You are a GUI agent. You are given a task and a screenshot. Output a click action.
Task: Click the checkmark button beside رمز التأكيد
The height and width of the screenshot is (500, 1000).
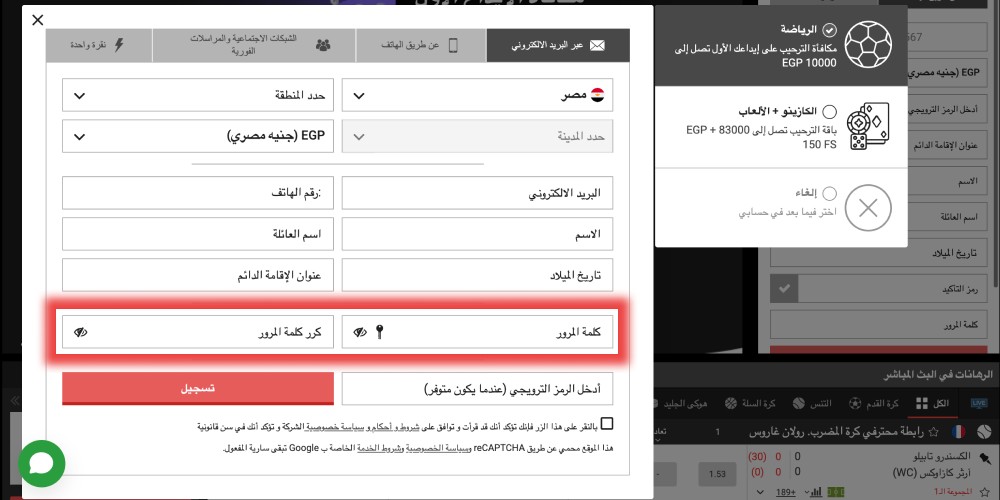pyautogui.click(x=784, y=289)
